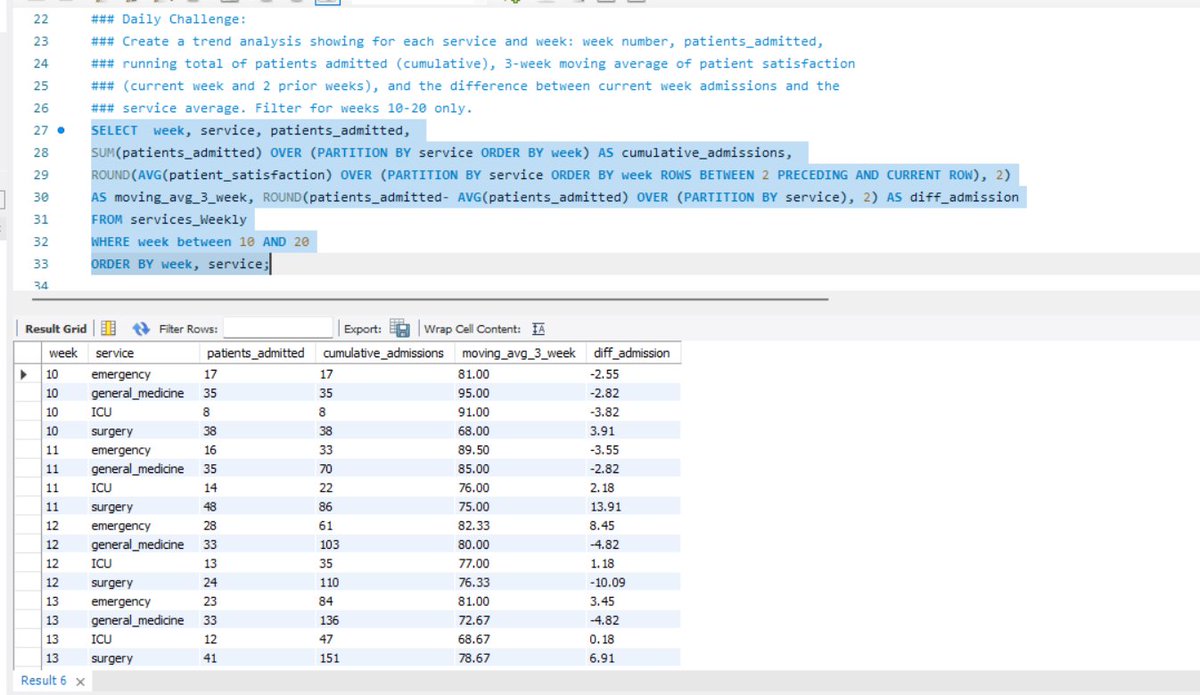Select the diff_admission cell '-10.09'
Image resolution: width=1200 pixels, height=695 pixels.
coord(631,583)
